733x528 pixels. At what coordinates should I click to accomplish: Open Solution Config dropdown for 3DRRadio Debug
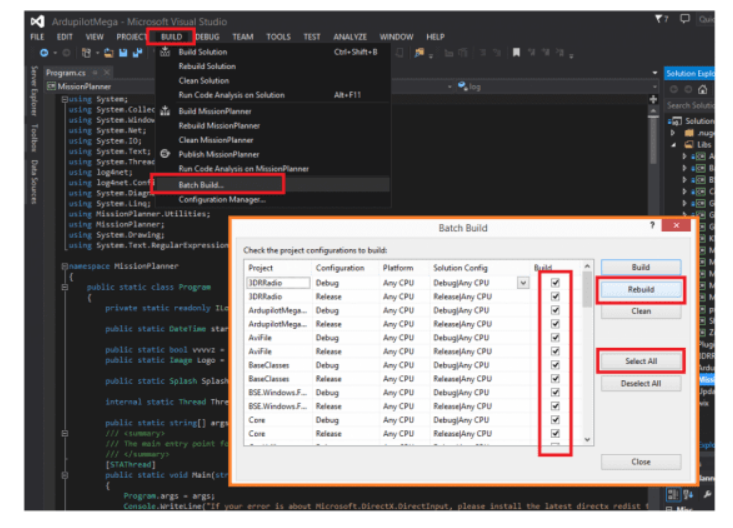pyautogui.click(x=523, y=282)
